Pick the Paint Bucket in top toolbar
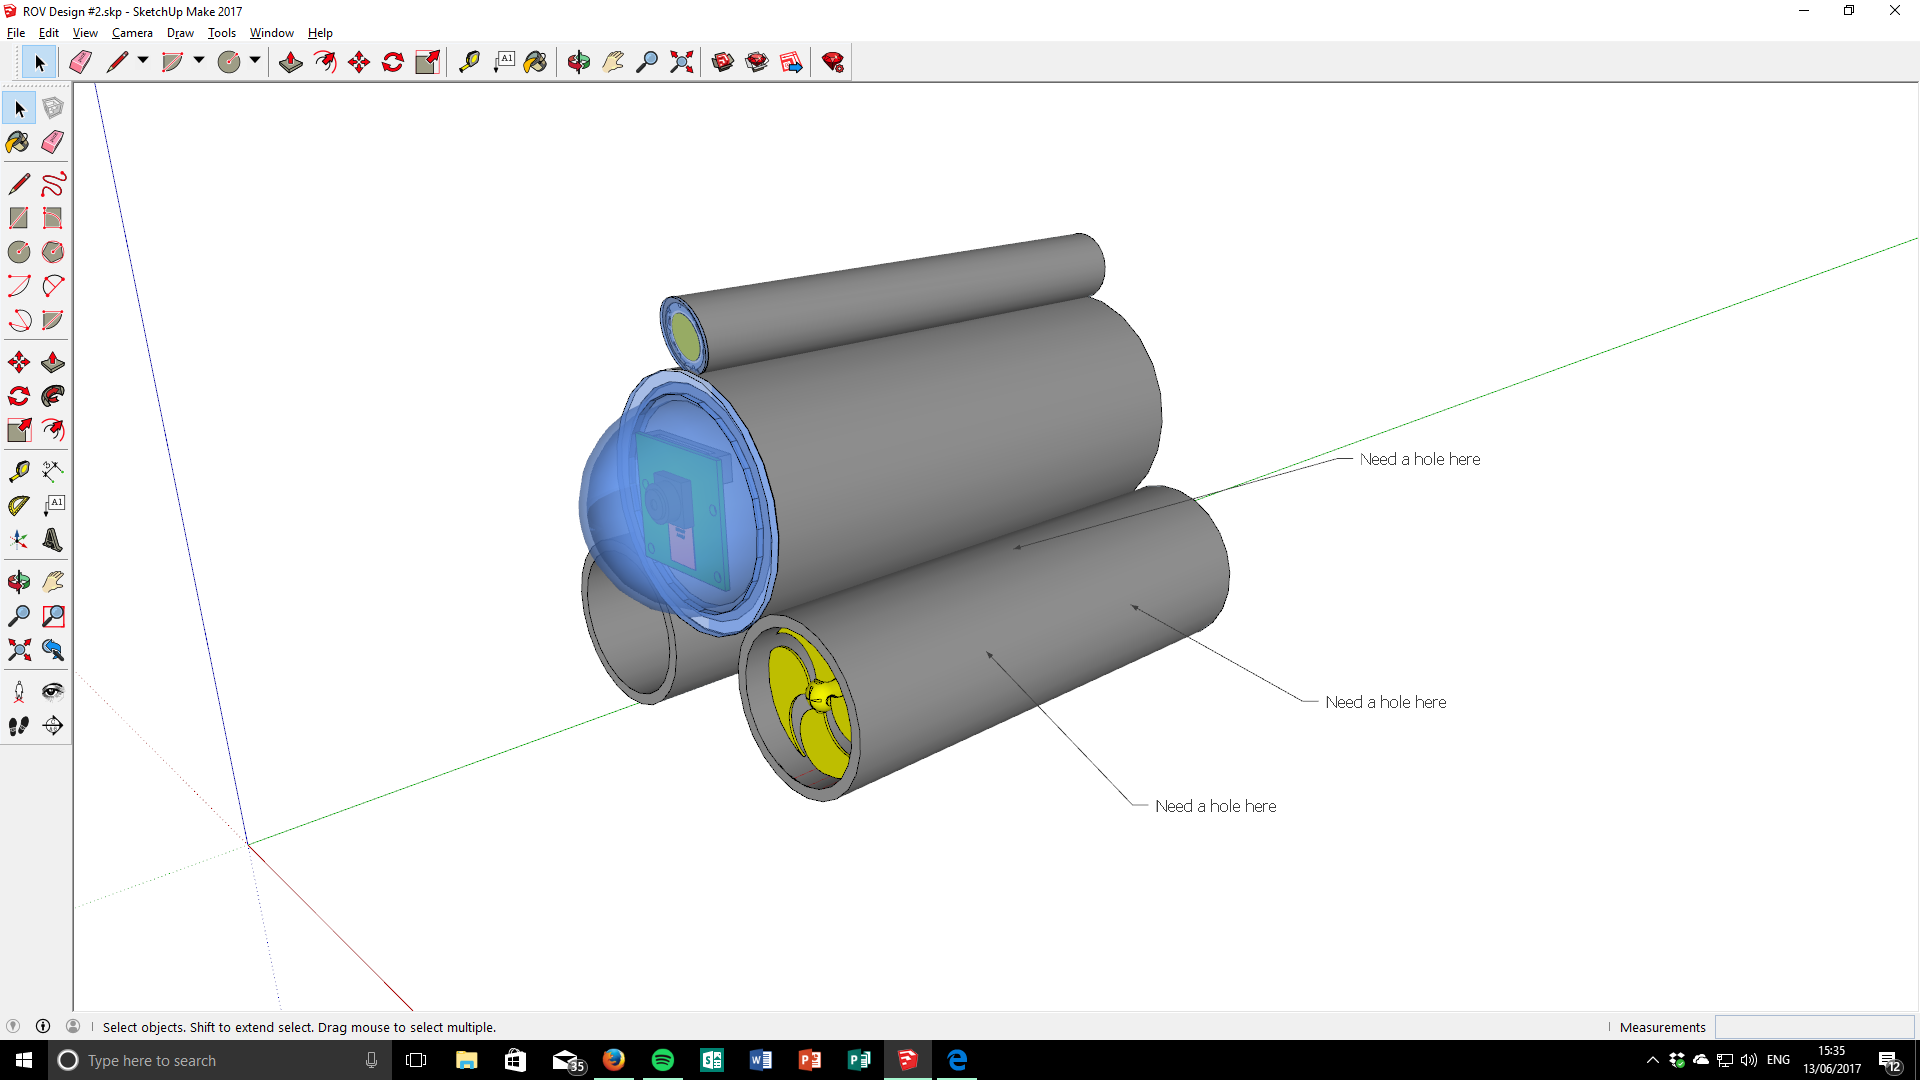This screenshot has width=1920, height=1080. coord(536,62)
